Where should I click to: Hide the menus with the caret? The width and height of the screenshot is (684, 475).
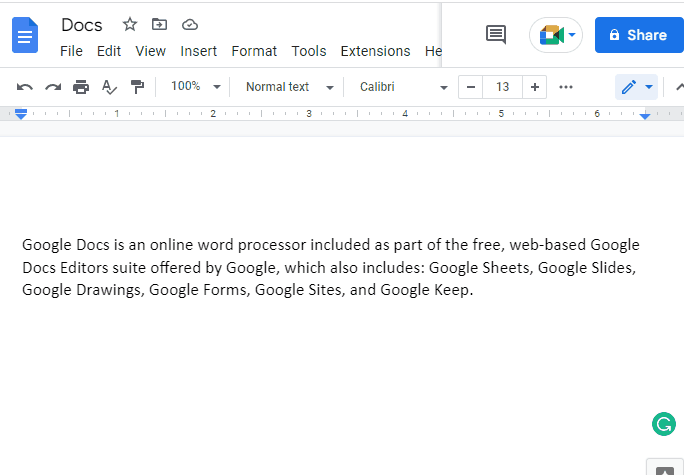[x=679, y=87]
